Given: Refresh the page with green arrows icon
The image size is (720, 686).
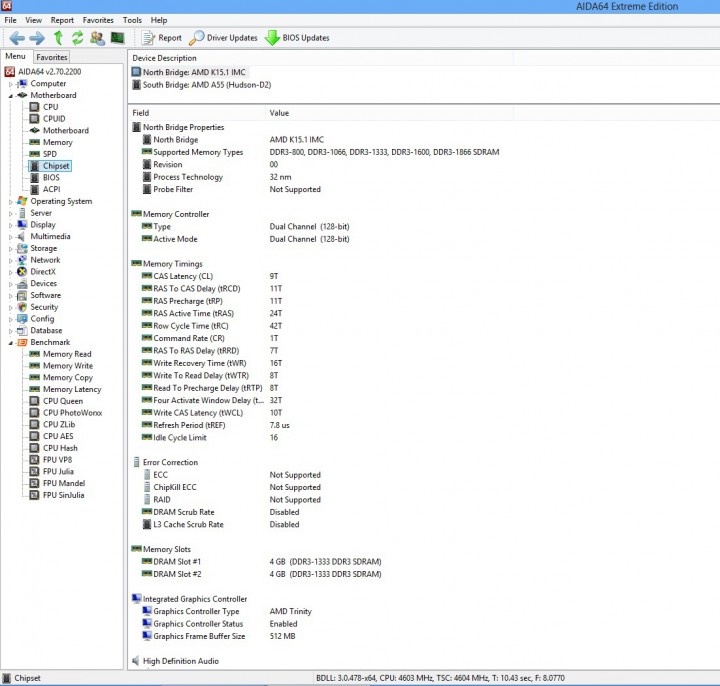Looking at the screenshot, I should tap(78, 38).
